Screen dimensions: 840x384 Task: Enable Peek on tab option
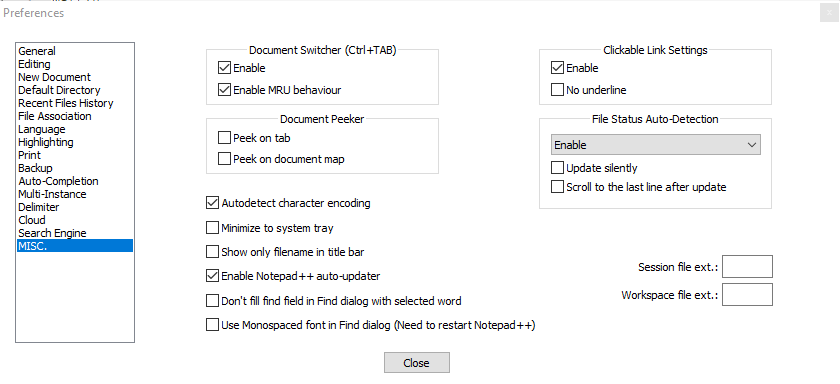pyautogui.click(x=224, y=138)
